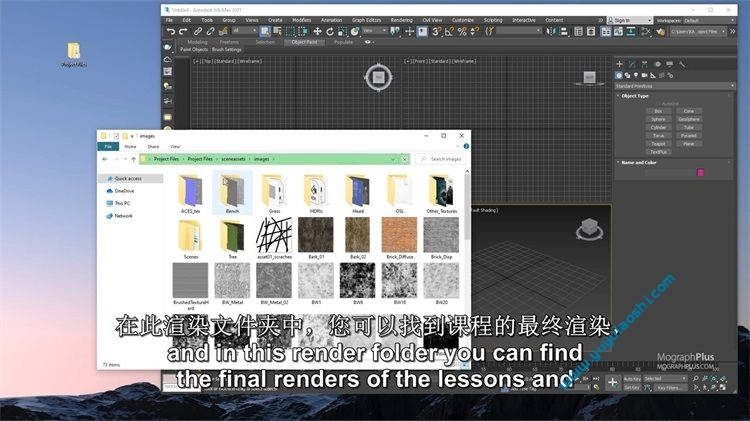Click the Cylinder primitive button
This screenshot has height=421, width=750.
[659, 127]
